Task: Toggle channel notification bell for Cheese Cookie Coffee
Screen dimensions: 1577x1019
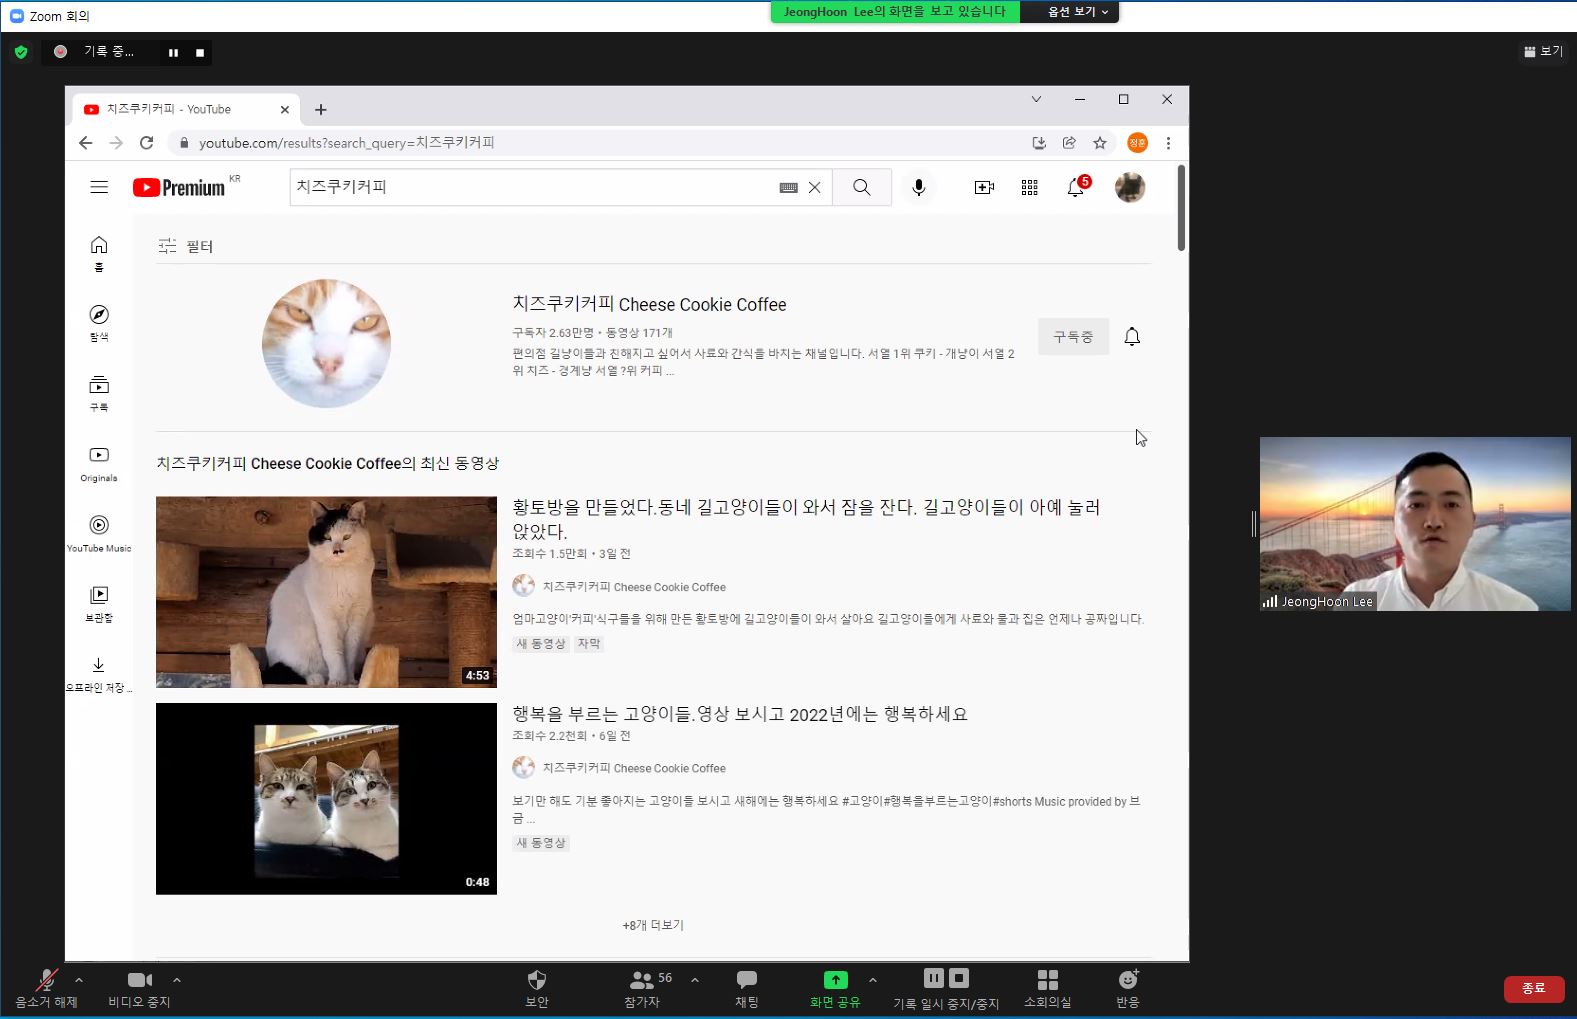Action: coord(1132,337)
